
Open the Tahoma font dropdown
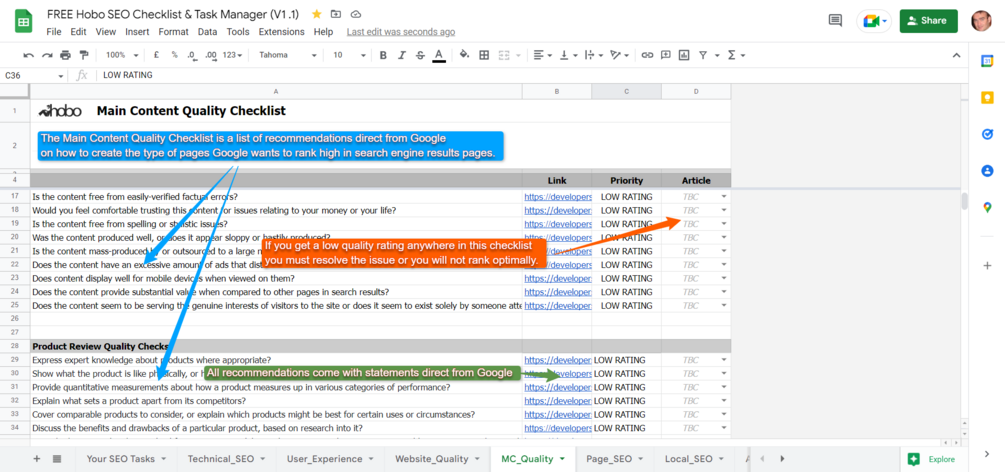coord(288,55)
